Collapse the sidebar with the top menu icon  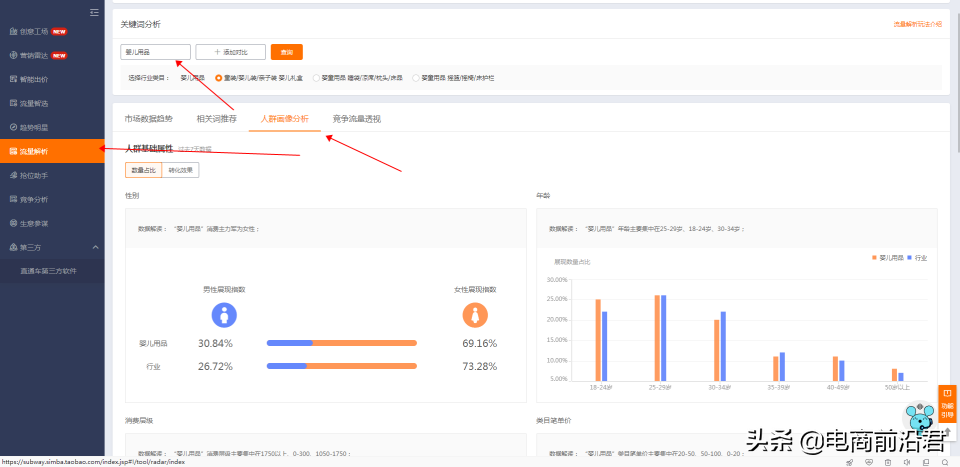[94, 12]
